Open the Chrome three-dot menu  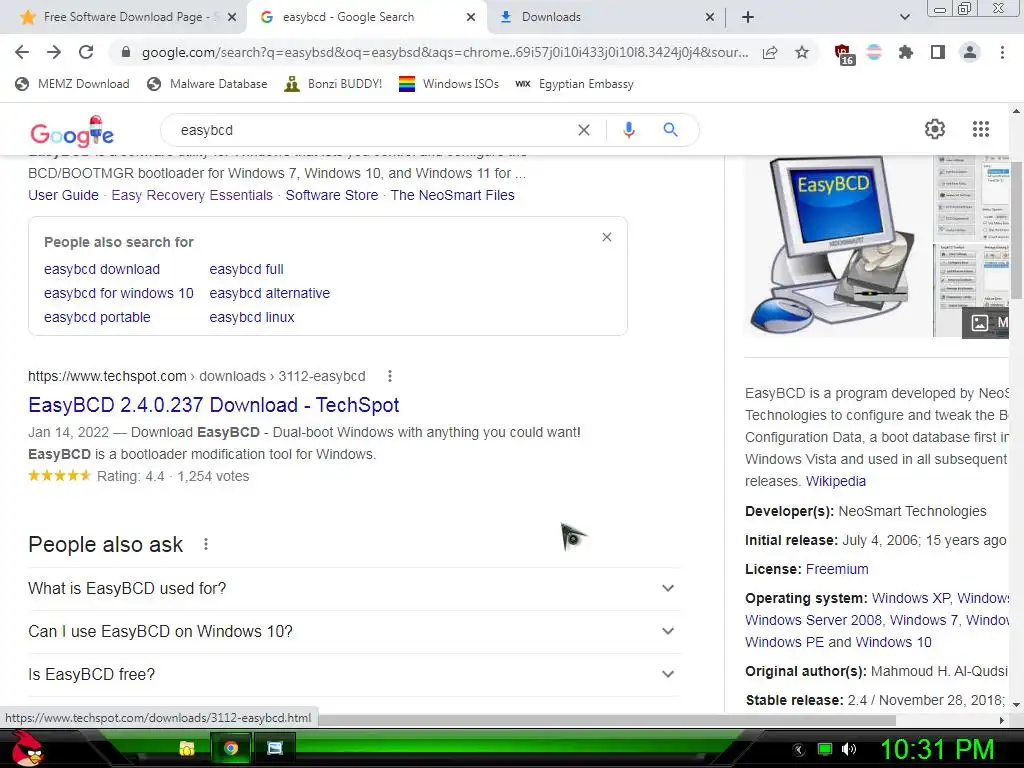1002,52
